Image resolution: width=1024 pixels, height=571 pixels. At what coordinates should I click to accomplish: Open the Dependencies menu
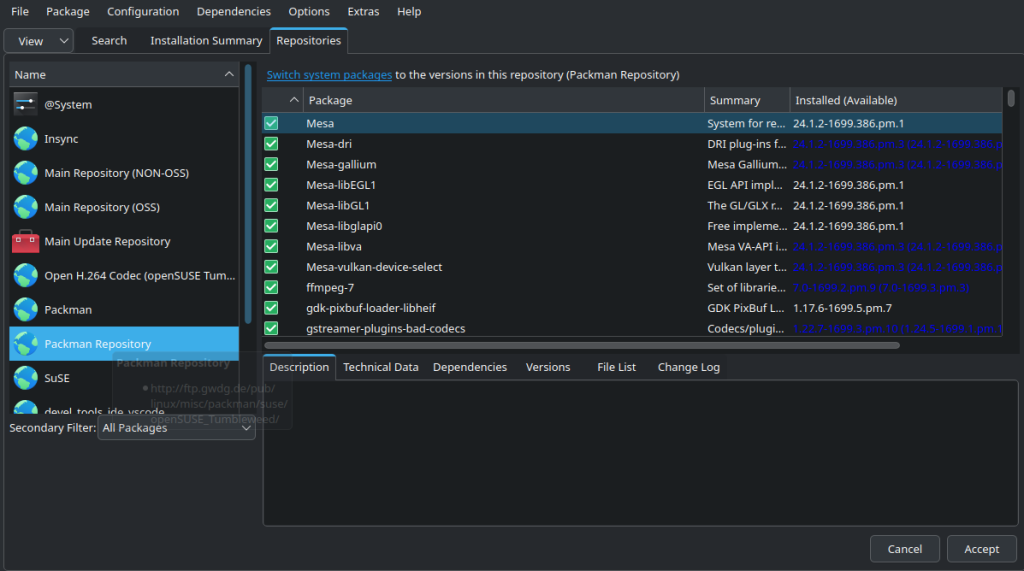click(234, 12)
